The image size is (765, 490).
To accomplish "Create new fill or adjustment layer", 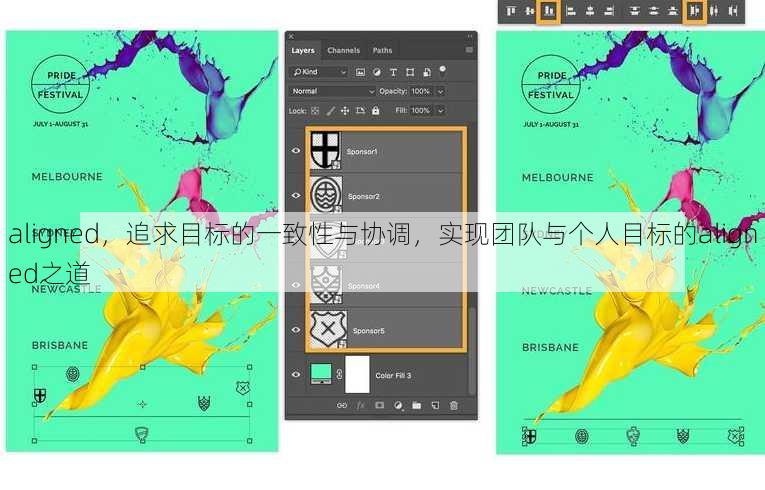I will pos(398,406).
